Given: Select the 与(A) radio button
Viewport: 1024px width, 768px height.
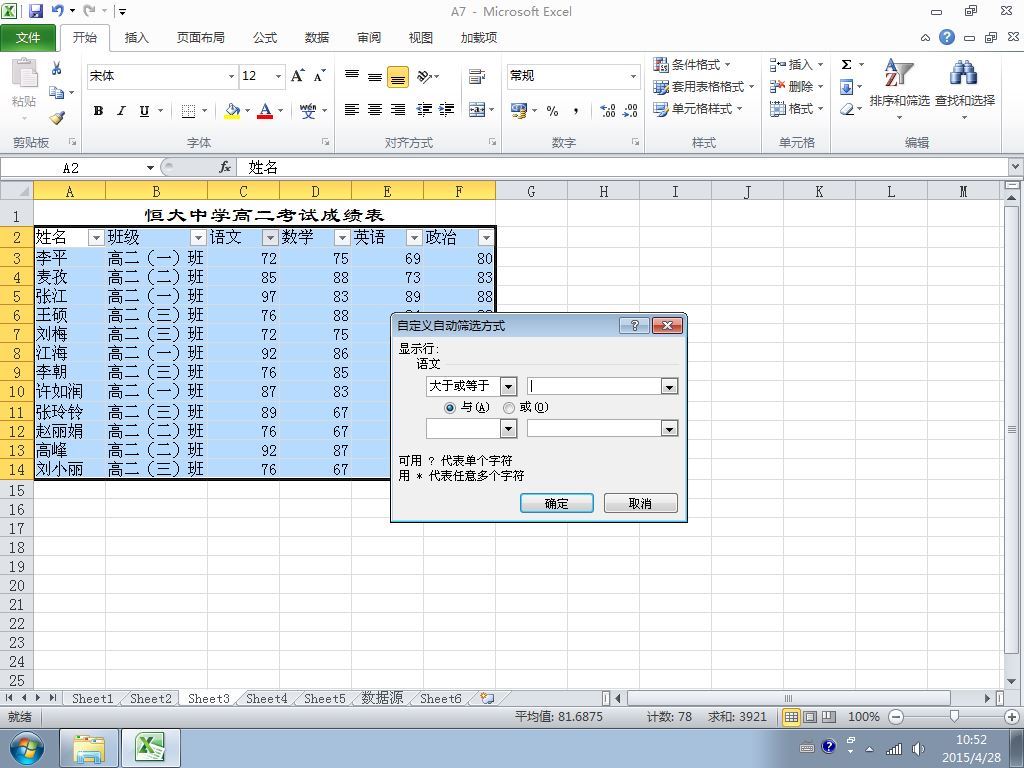Looking at the screenshot, I should pyautogui.click(x=449, y=408).
